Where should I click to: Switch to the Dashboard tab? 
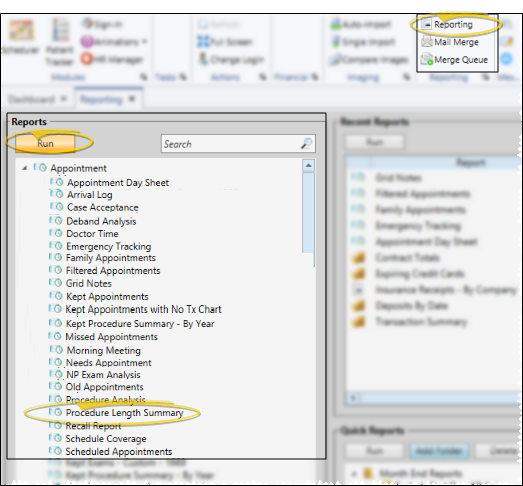coord(31,99)
